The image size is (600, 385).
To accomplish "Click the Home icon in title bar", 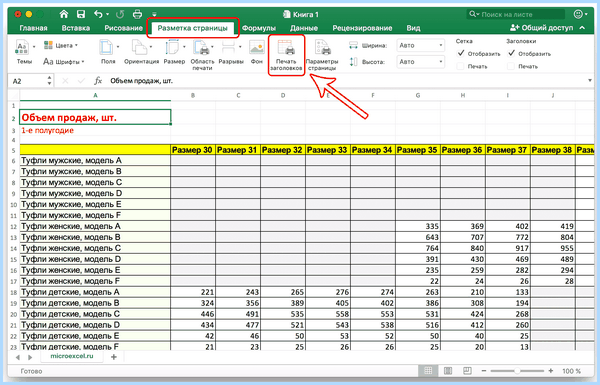I will pyautogui.click(x=64, y=15).
